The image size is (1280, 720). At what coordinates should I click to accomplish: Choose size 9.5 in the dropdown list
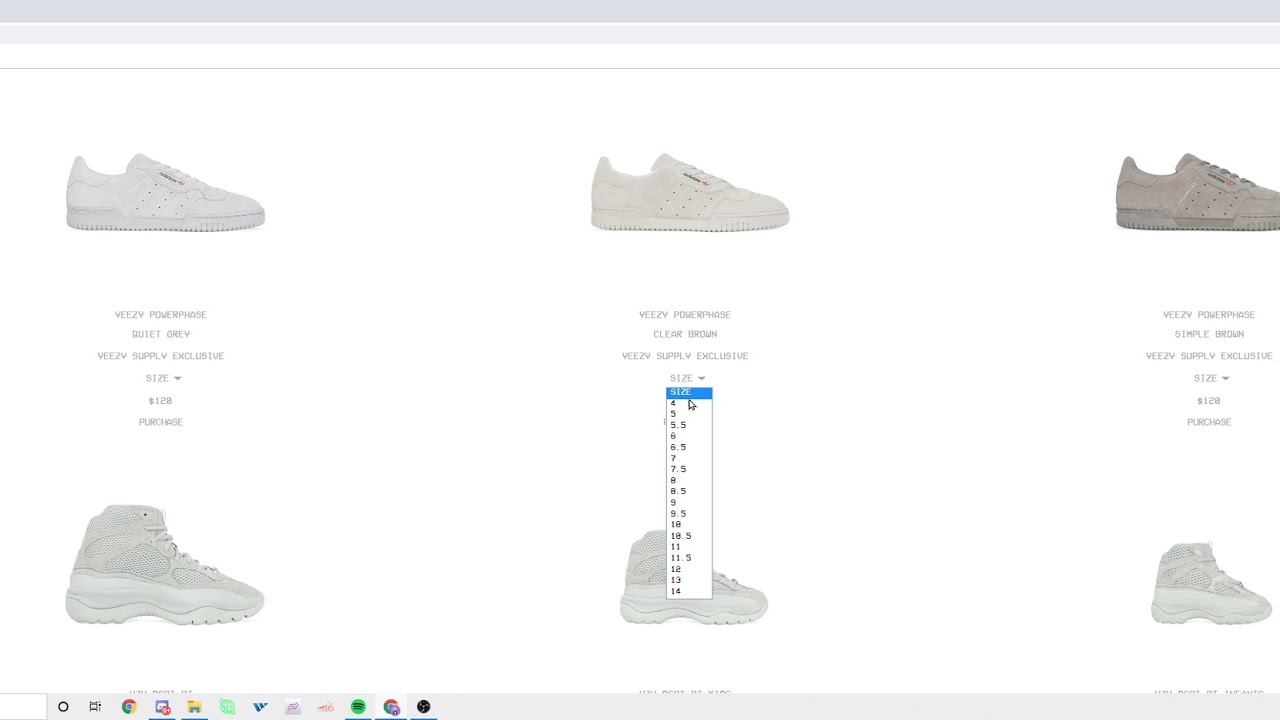point(689,513)
